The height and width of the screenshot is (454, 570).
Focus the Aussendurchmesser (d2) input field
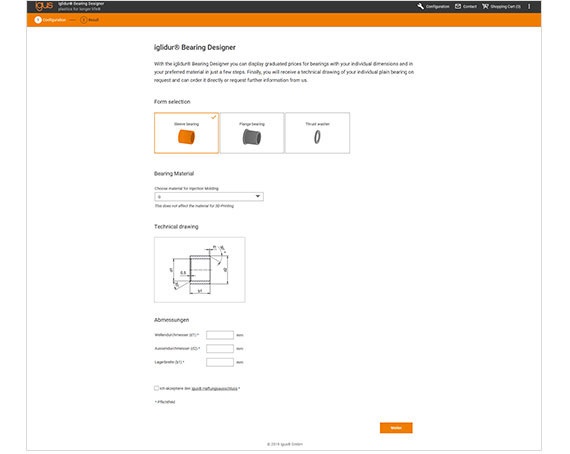[x=220, y=349]
